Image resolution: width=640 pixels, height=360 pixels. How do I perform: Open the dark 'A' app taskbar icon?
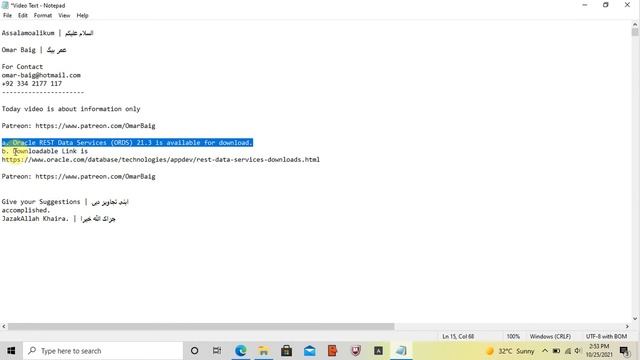[378, 351]
